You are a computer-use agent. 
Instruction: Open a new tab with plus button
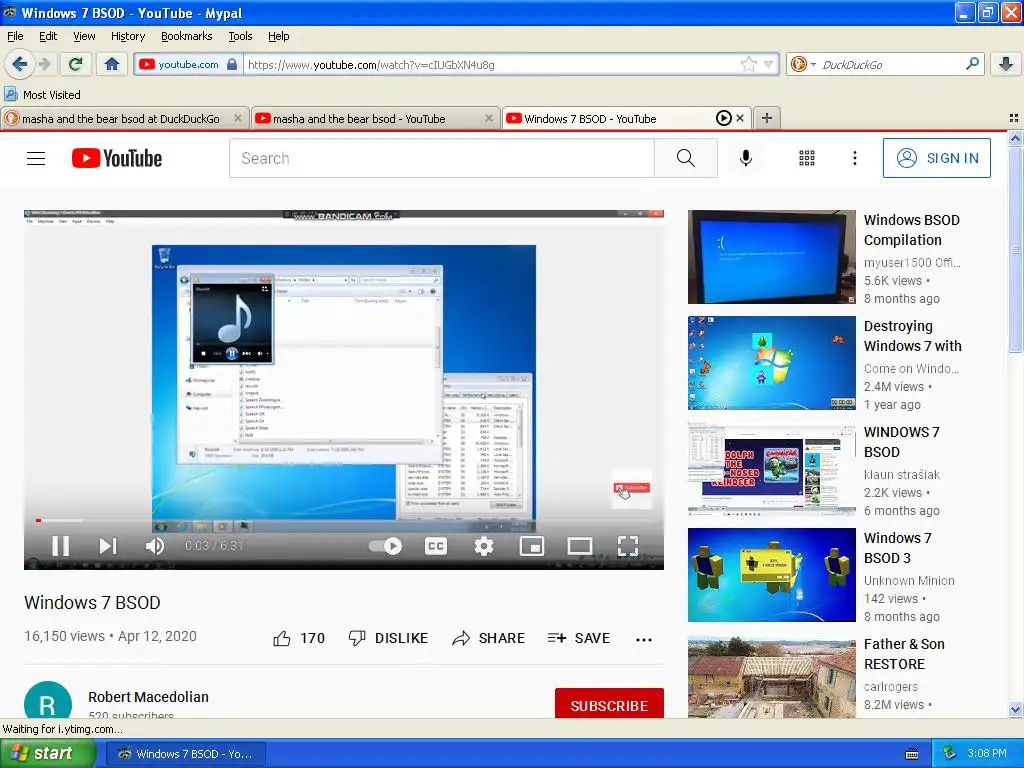coord(767,118)
